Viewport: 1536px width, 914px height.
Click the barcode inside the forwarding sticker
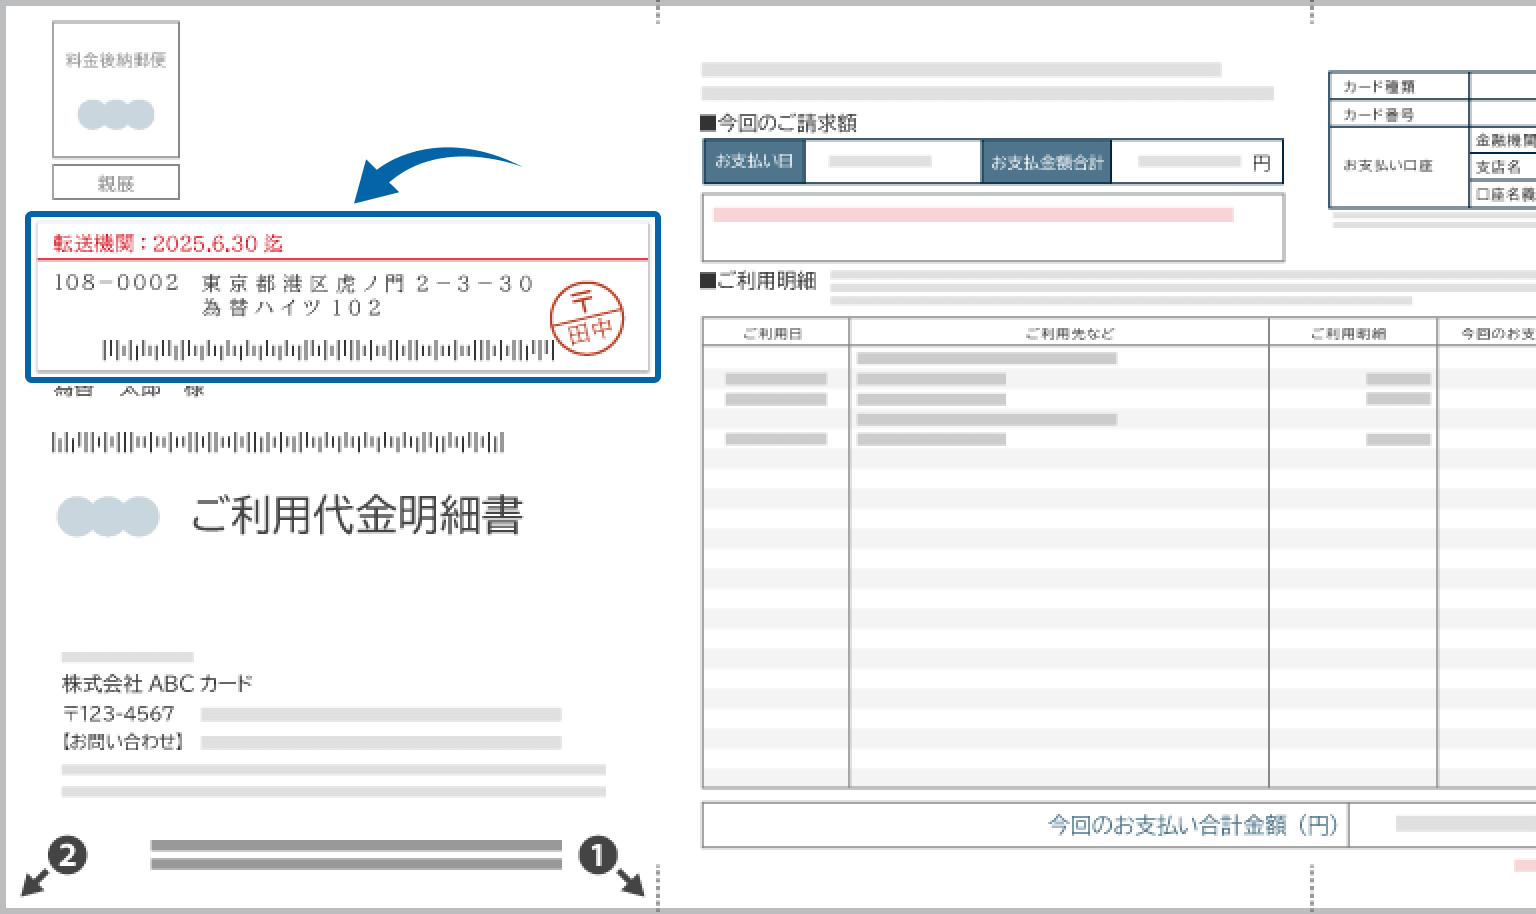click(x=328, y=350)
